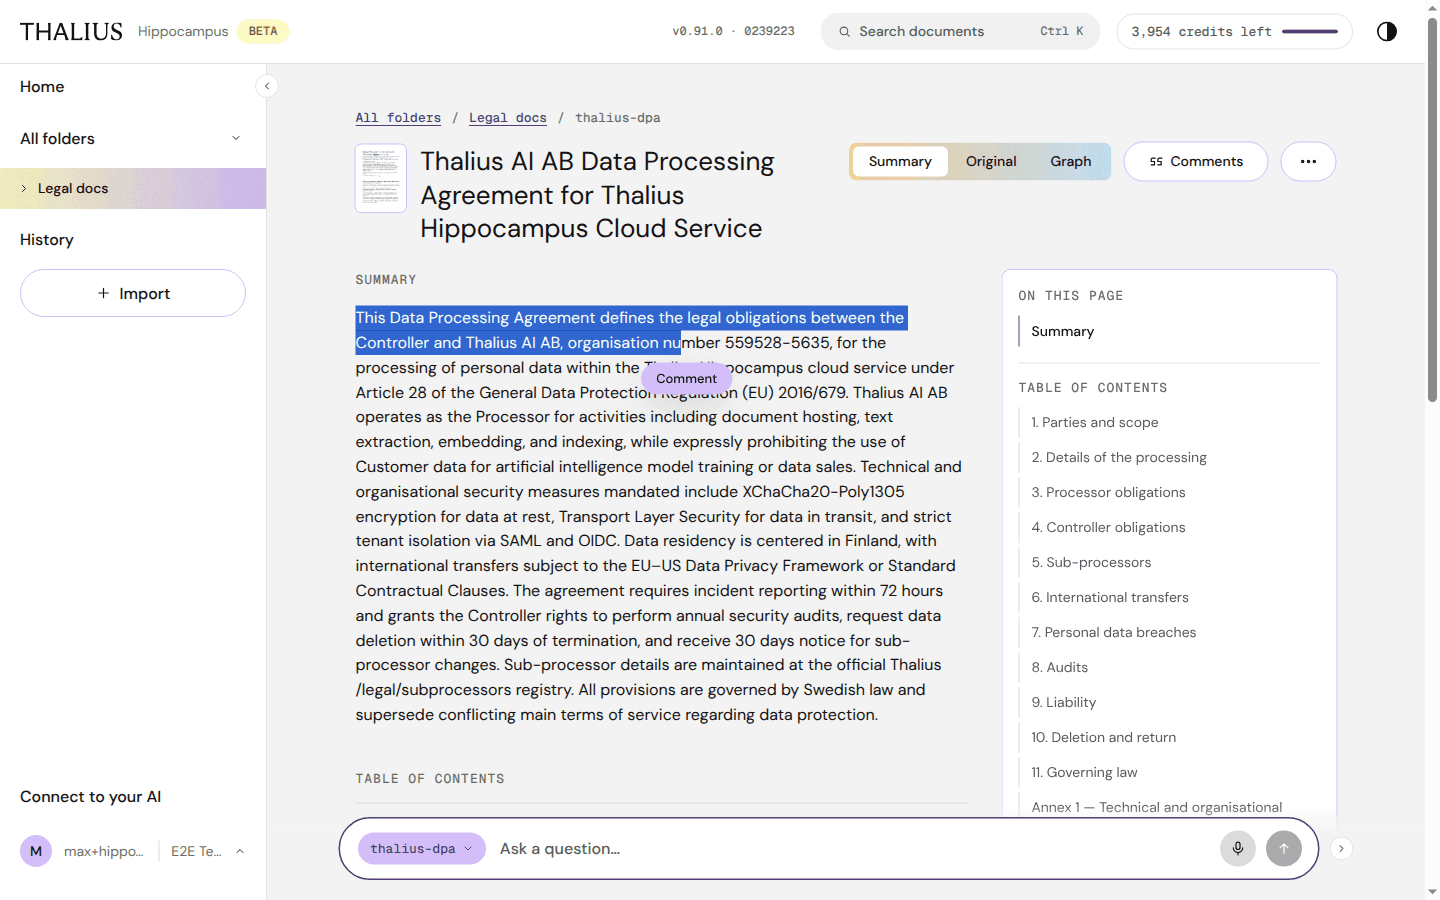1440x900 pixels.
Task: Switch to the Summary tab
Action: coord(900,162)
